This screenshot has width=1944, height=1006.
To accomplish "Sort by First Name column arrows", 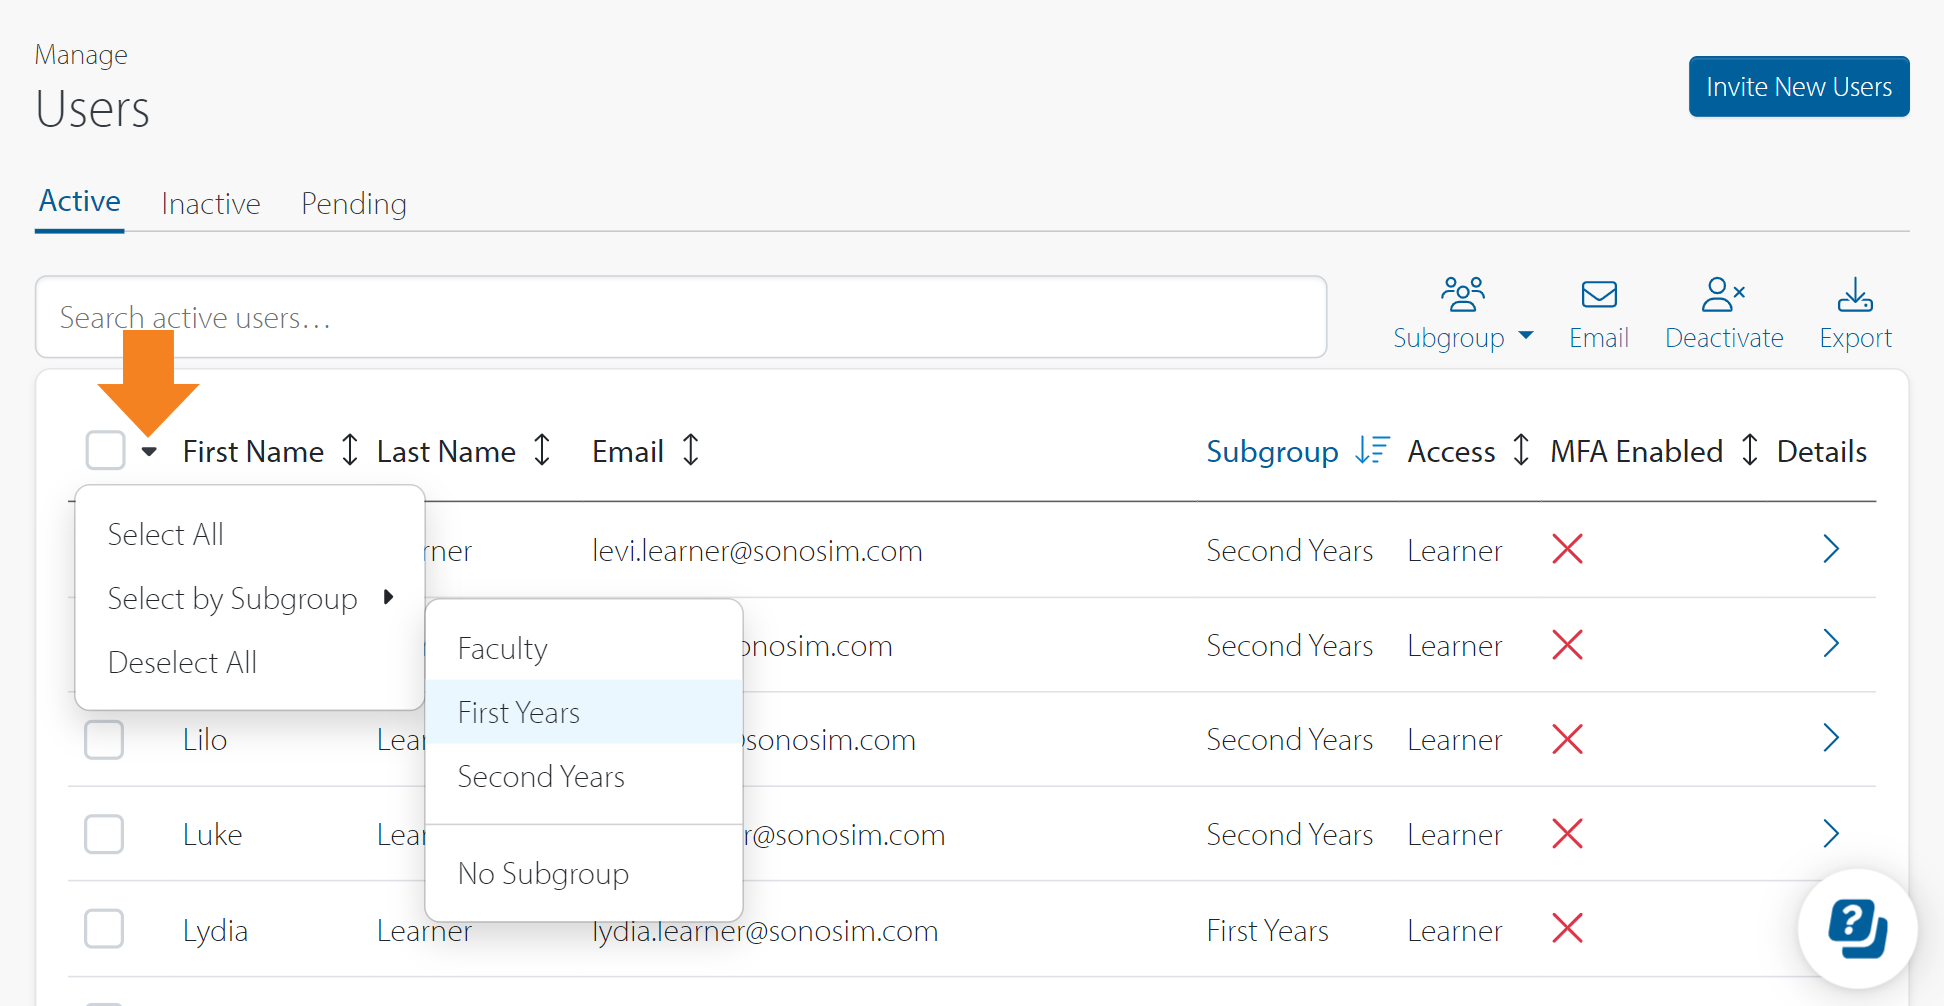I will coord(349,451).
